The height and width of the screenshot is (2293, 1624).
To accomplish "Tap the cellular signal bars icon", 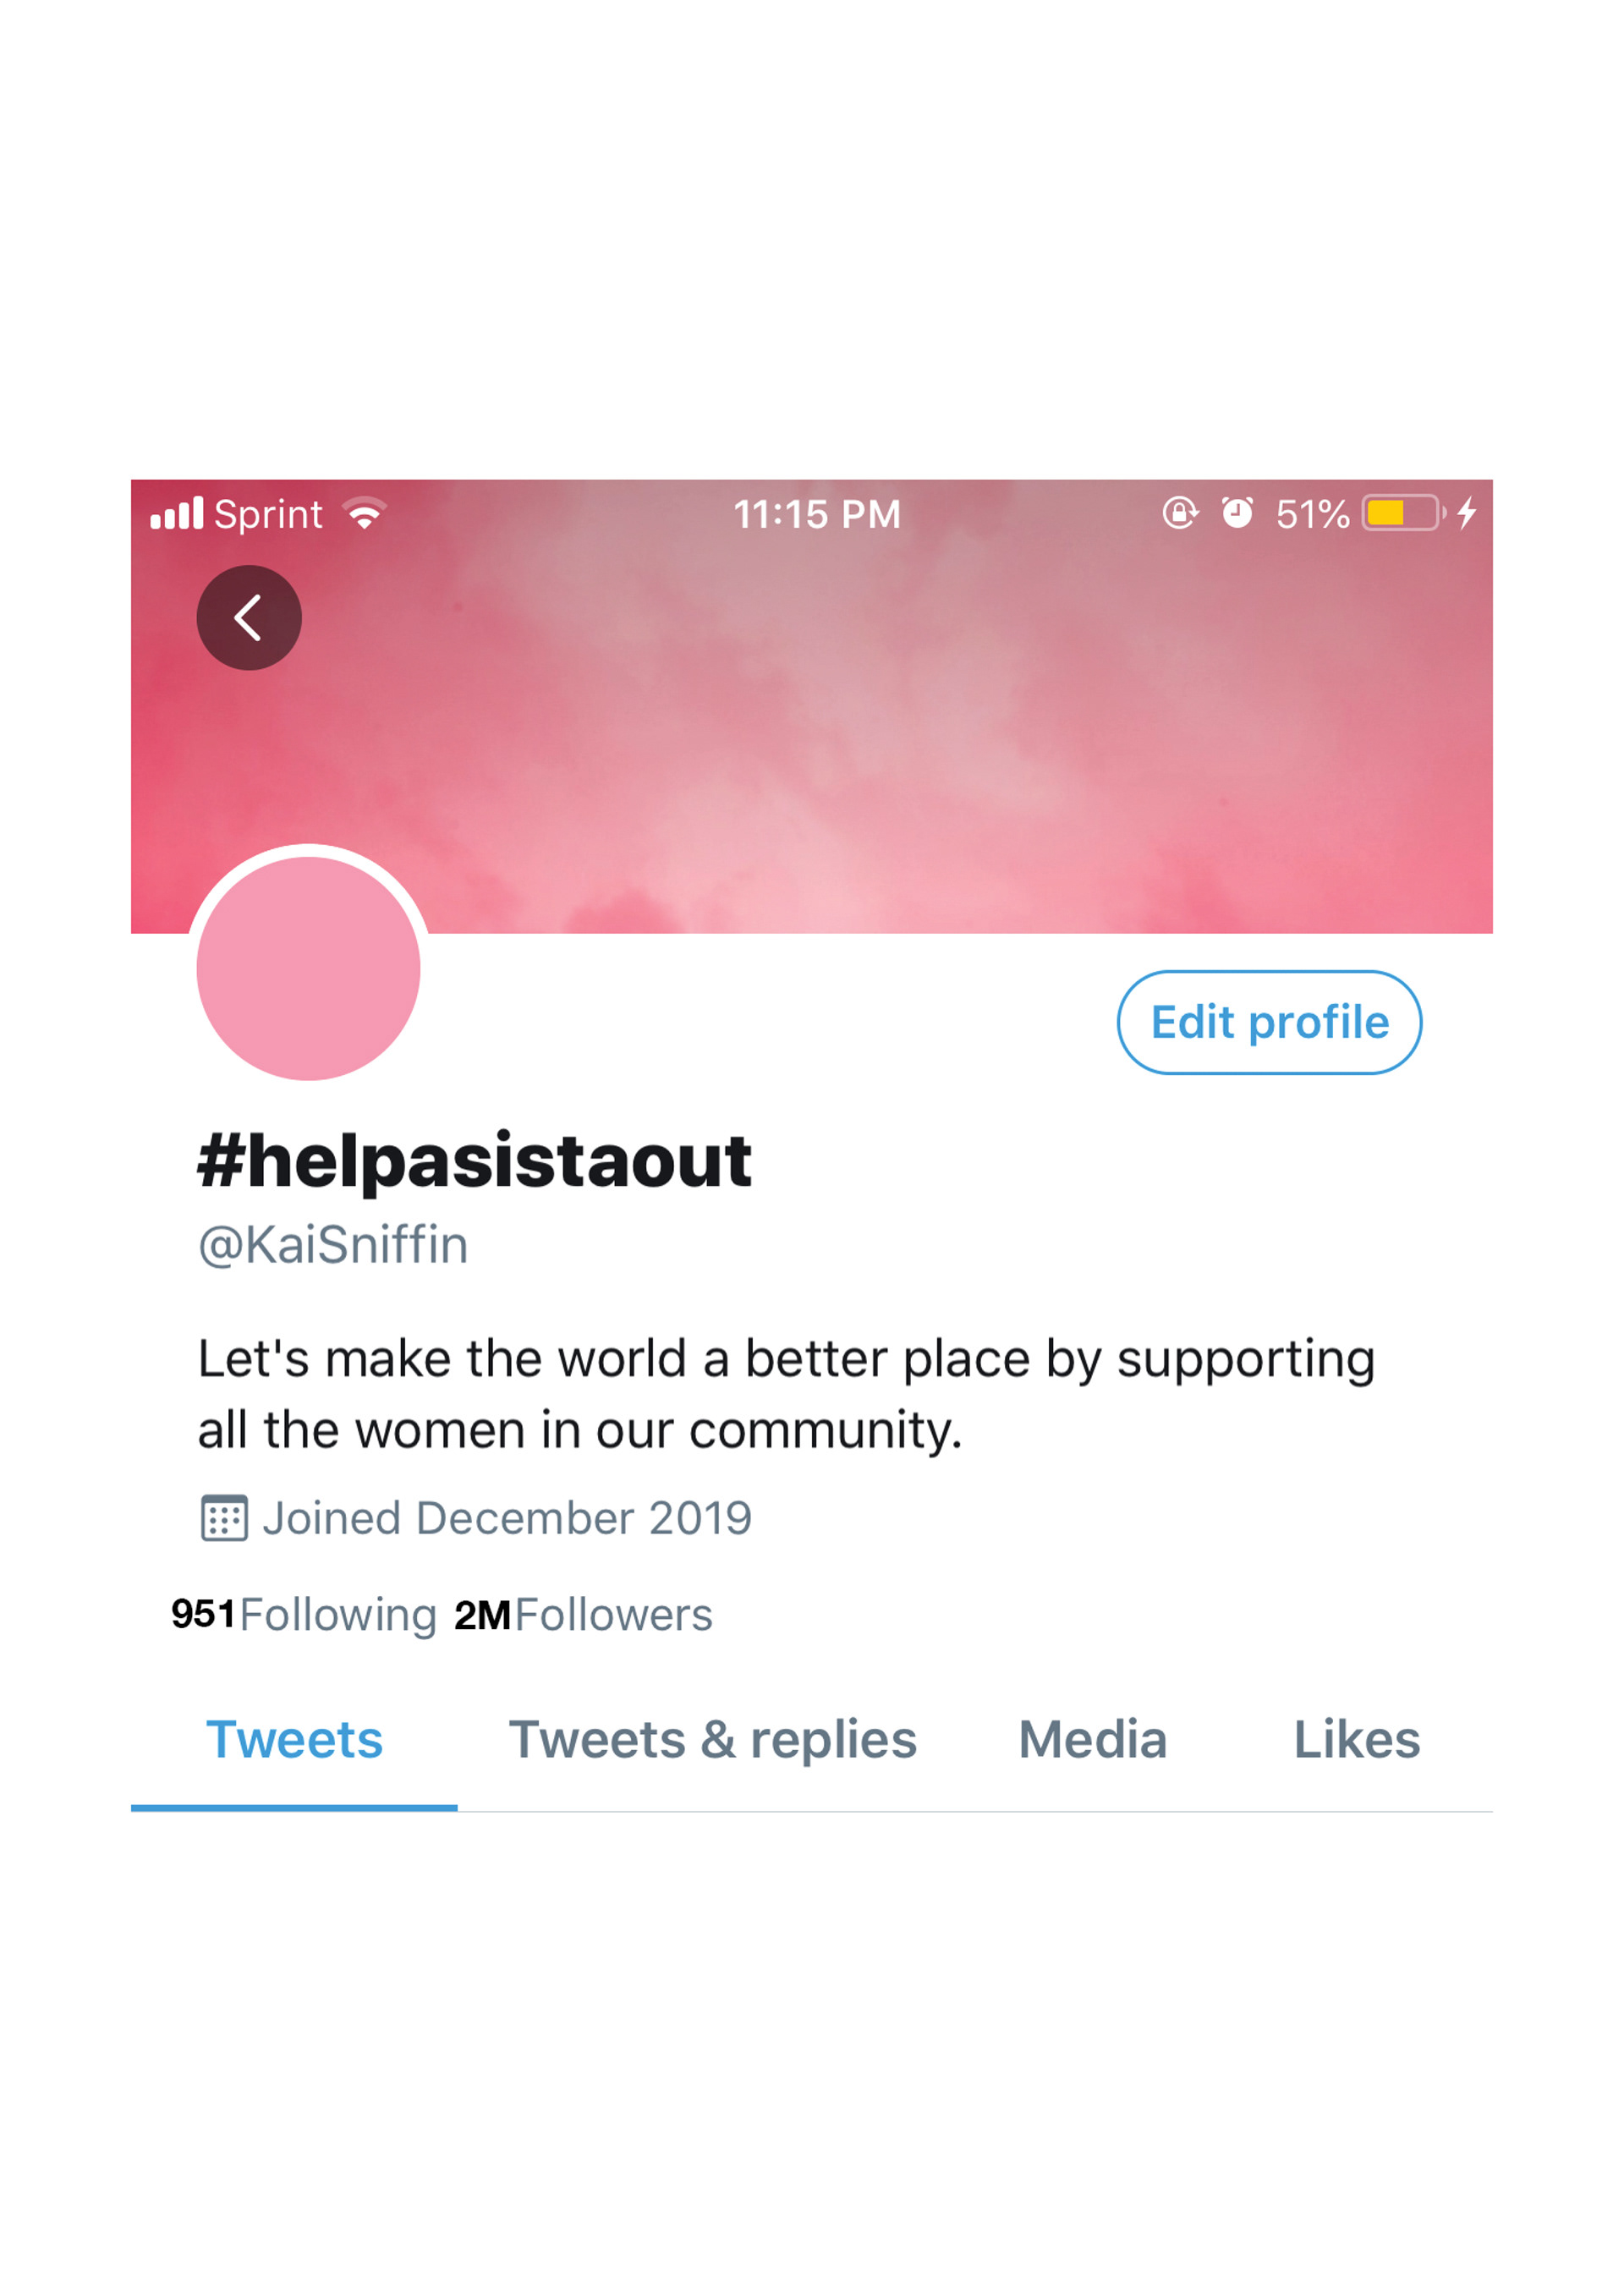I will pos(177,513).
